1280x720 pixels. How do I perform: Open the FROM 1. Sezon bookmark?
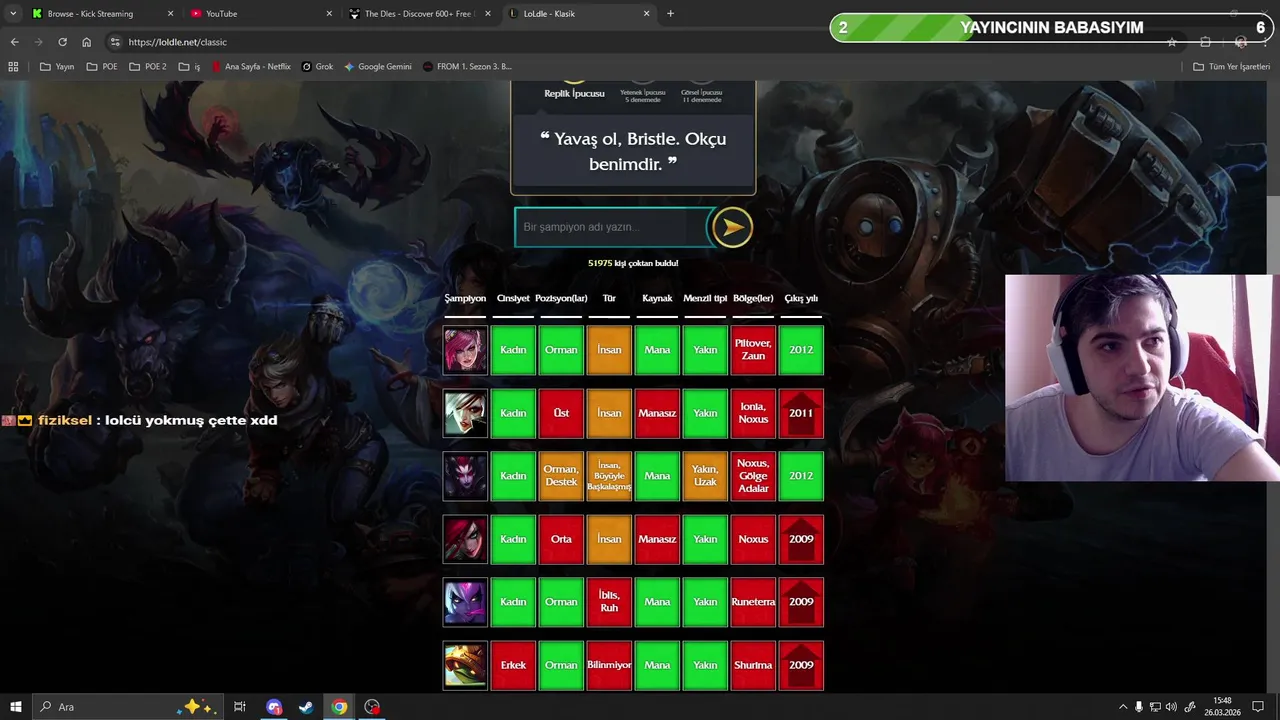click(x=467, y=67)
